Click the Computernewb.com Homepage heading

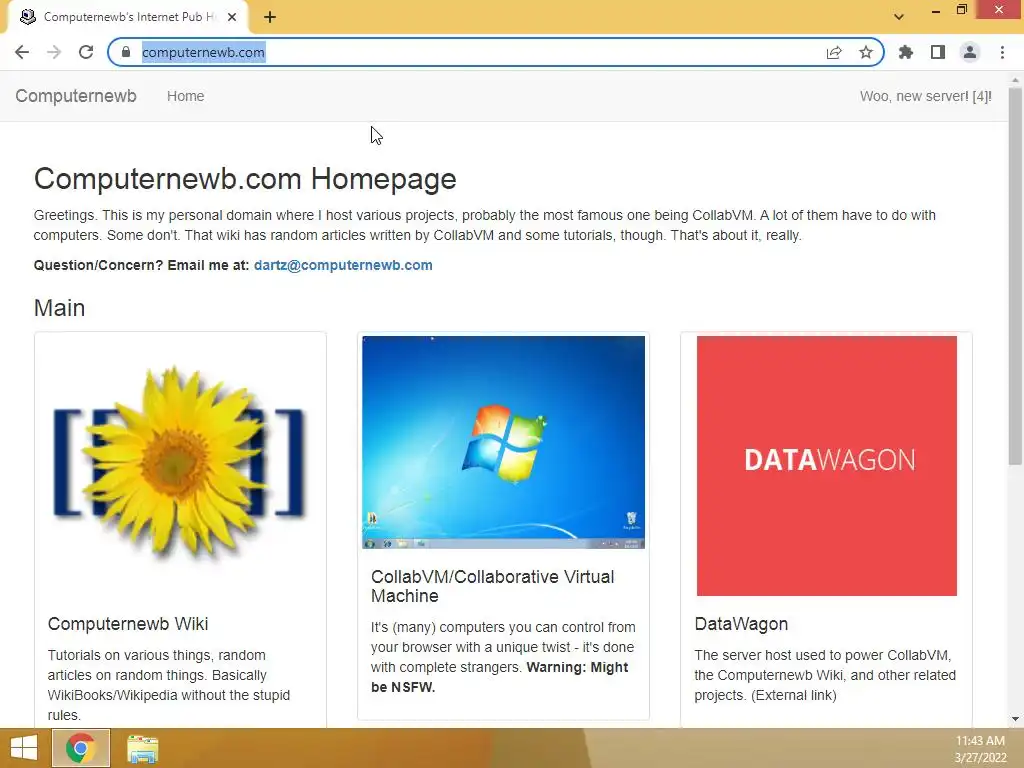click(x=245, y=179)
